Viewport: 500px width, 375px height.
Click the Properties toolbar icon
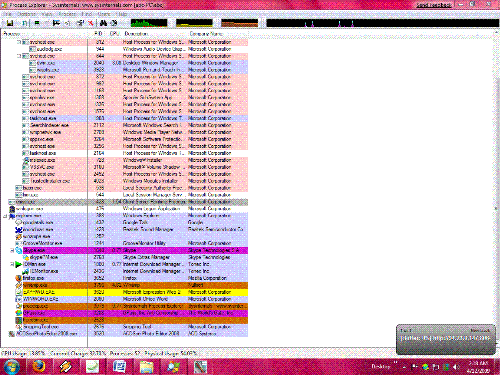click(80, 23)
